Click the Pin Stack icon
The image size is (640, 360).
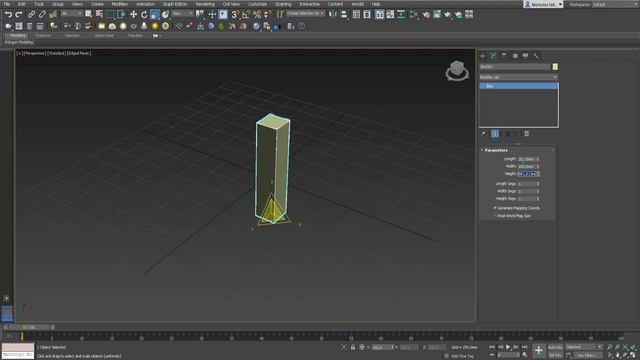pyautogui.click(x=484, y=133)
